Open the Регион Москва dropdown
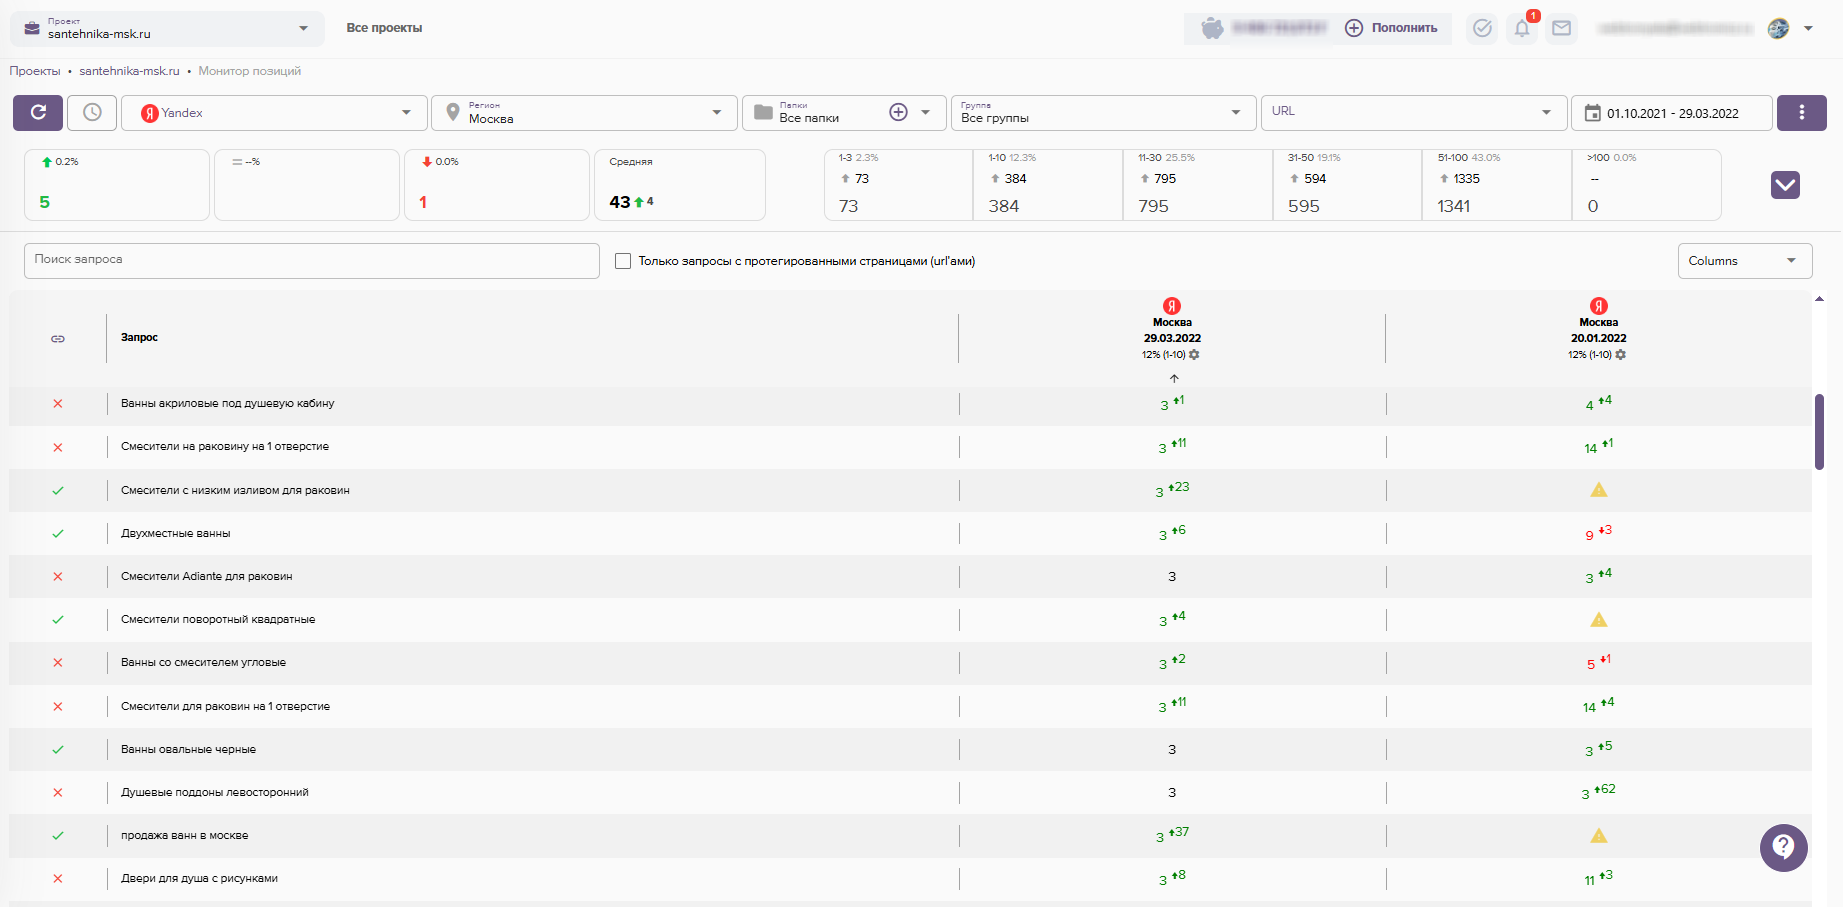 (585, 113)
